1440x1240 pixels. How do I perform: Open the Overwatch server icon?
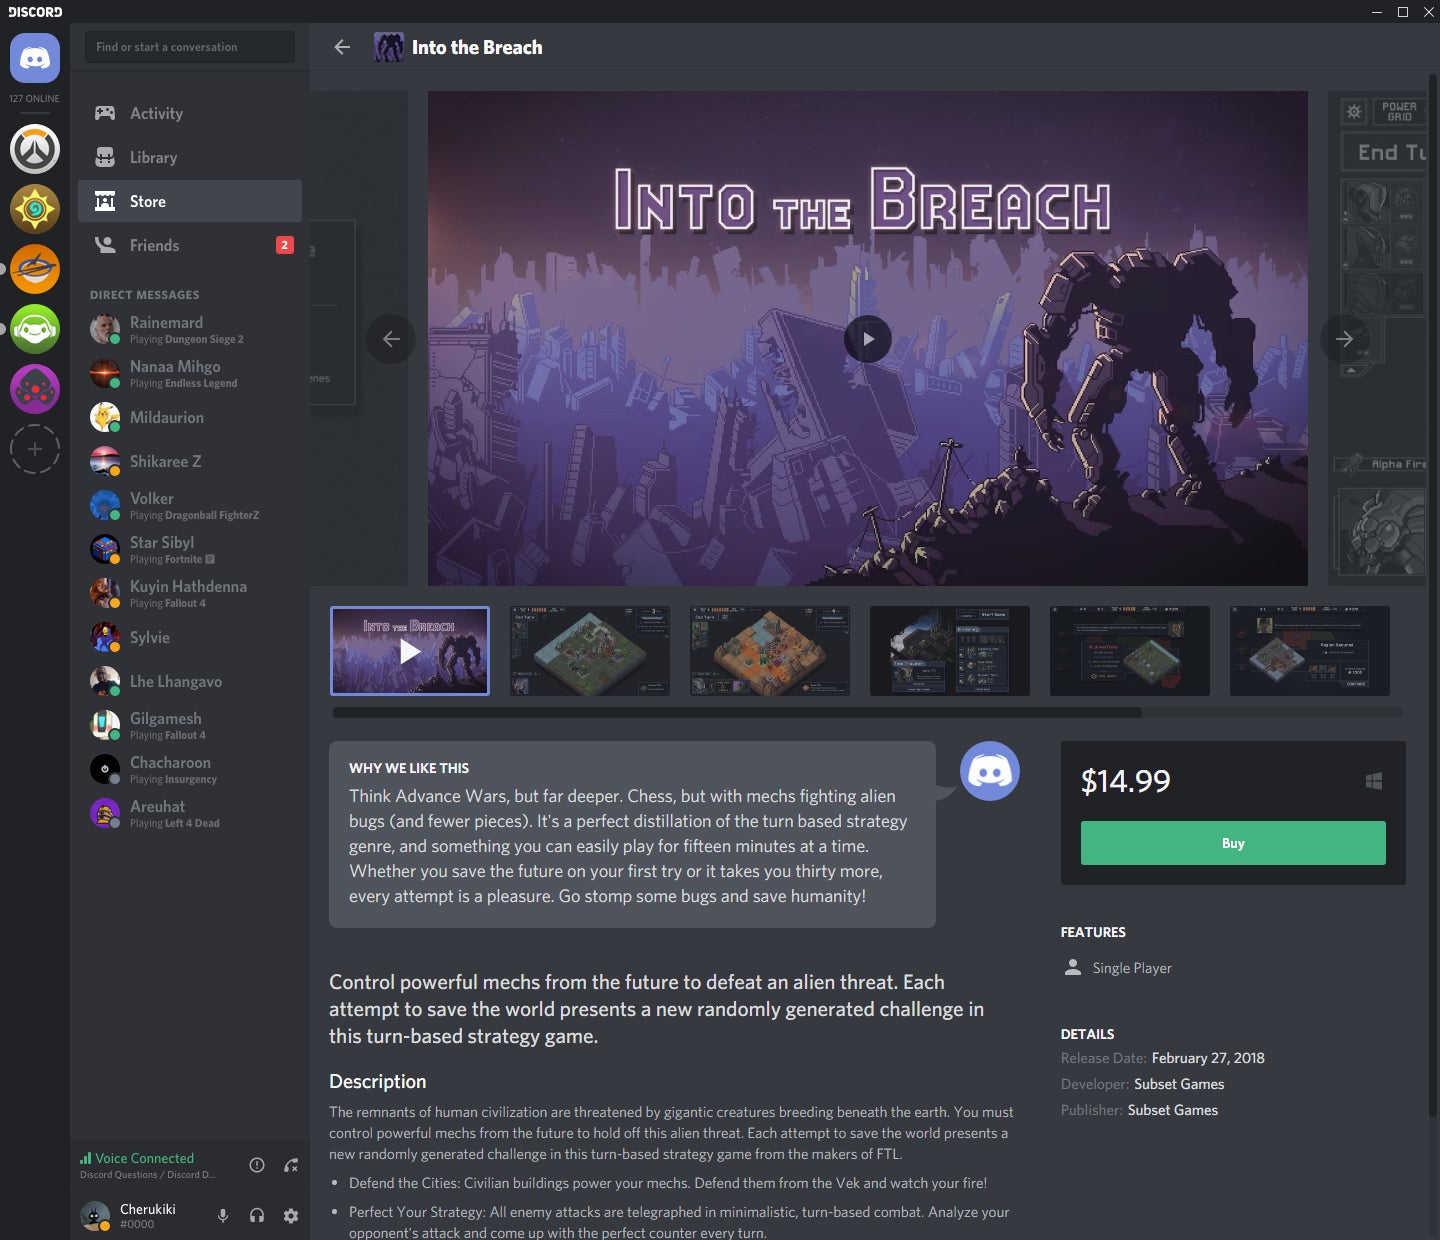[x=35, y=150]
